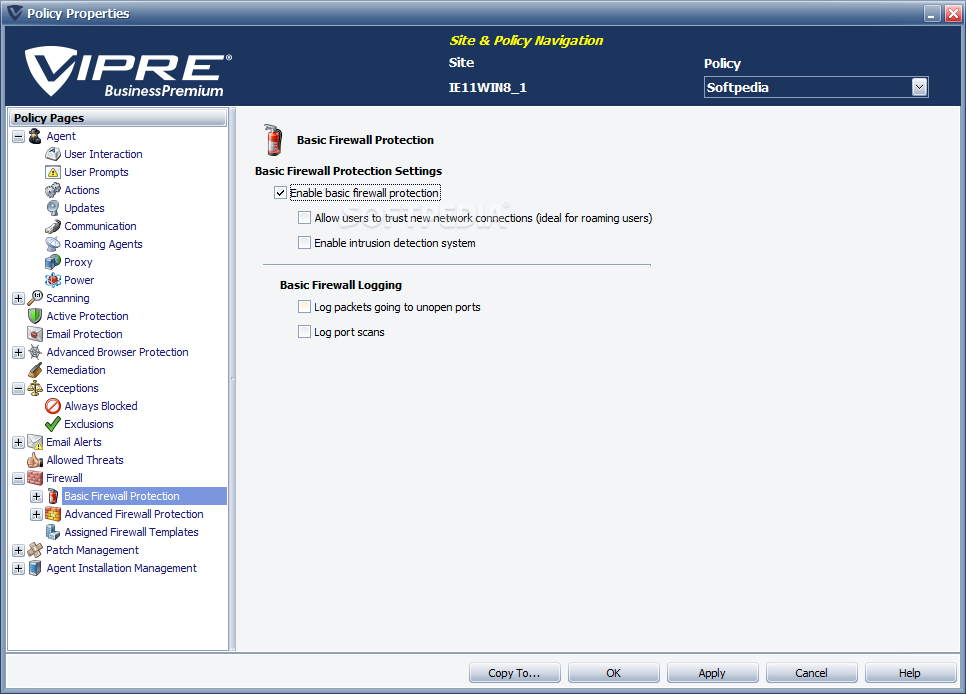Expand the Scanning tree node
The image size is (966, 694).
click(x=18, y=298)
